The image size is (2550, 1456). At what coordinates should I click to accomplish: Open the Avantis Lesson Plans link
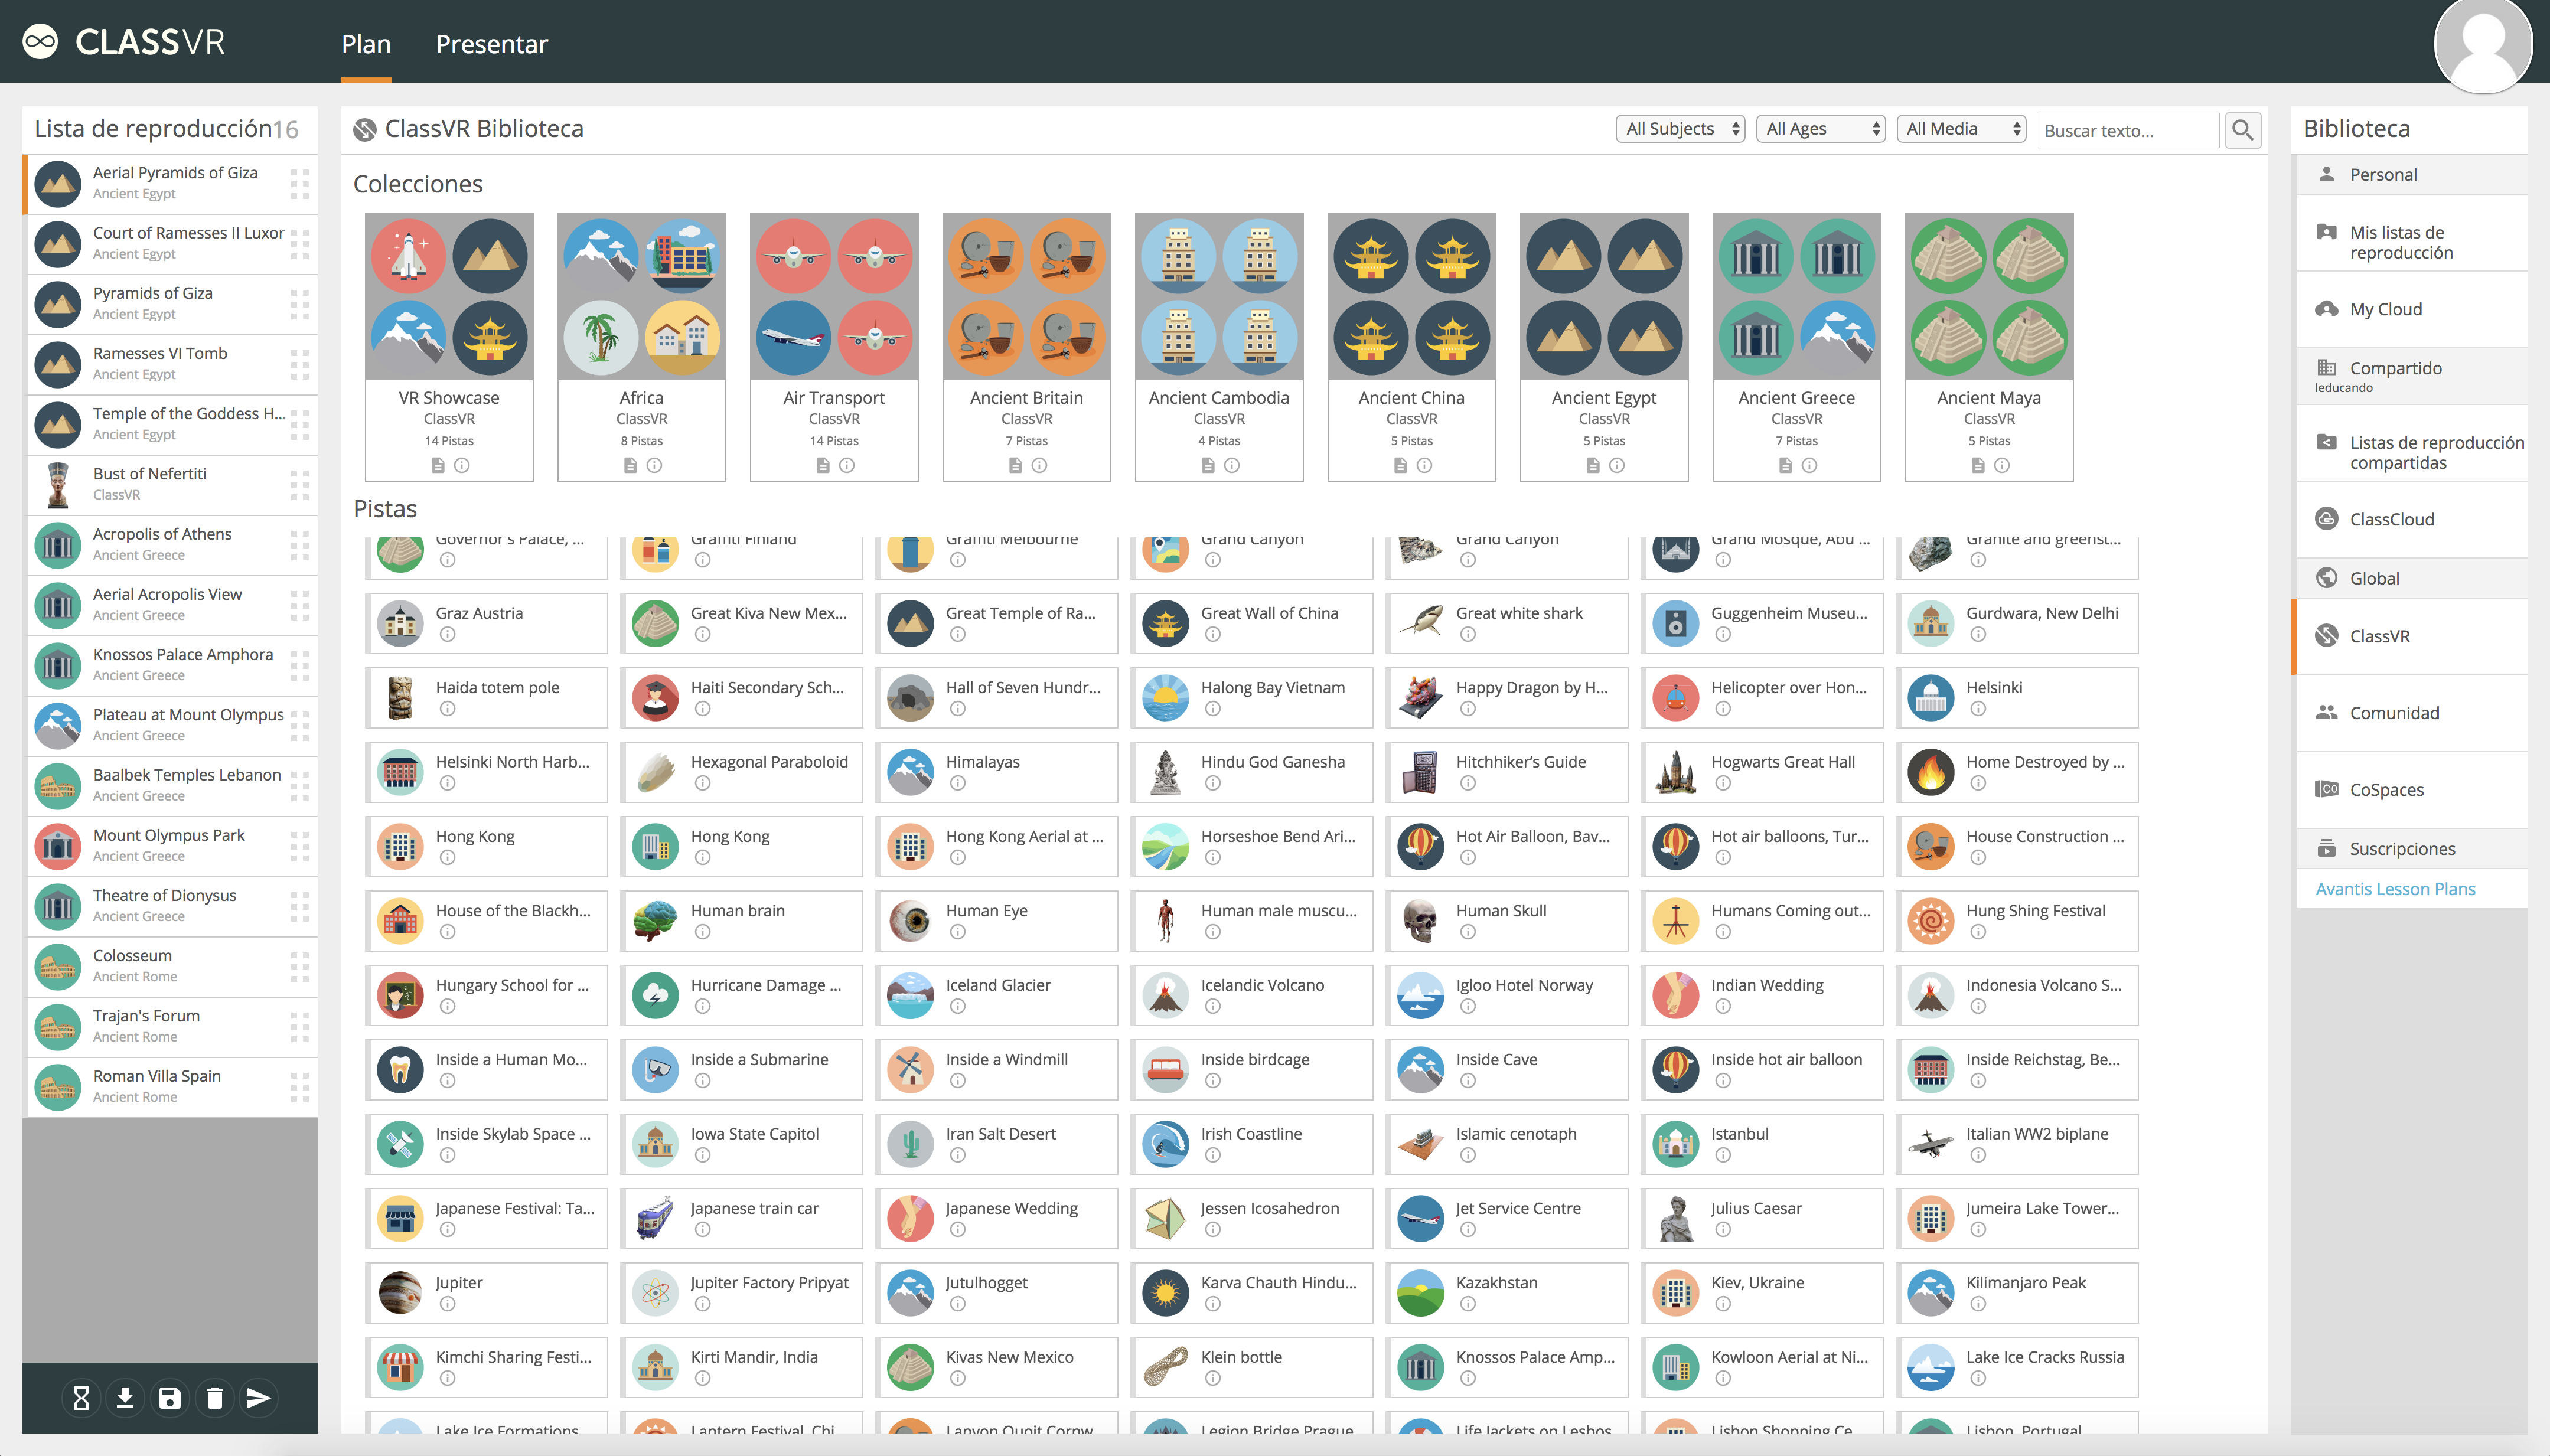coord(2395,888)
